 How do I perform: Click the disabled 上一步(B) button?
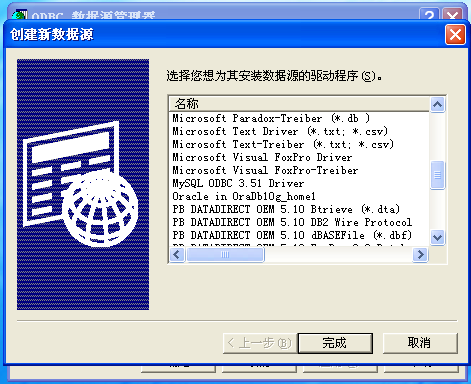coord(260,343)
